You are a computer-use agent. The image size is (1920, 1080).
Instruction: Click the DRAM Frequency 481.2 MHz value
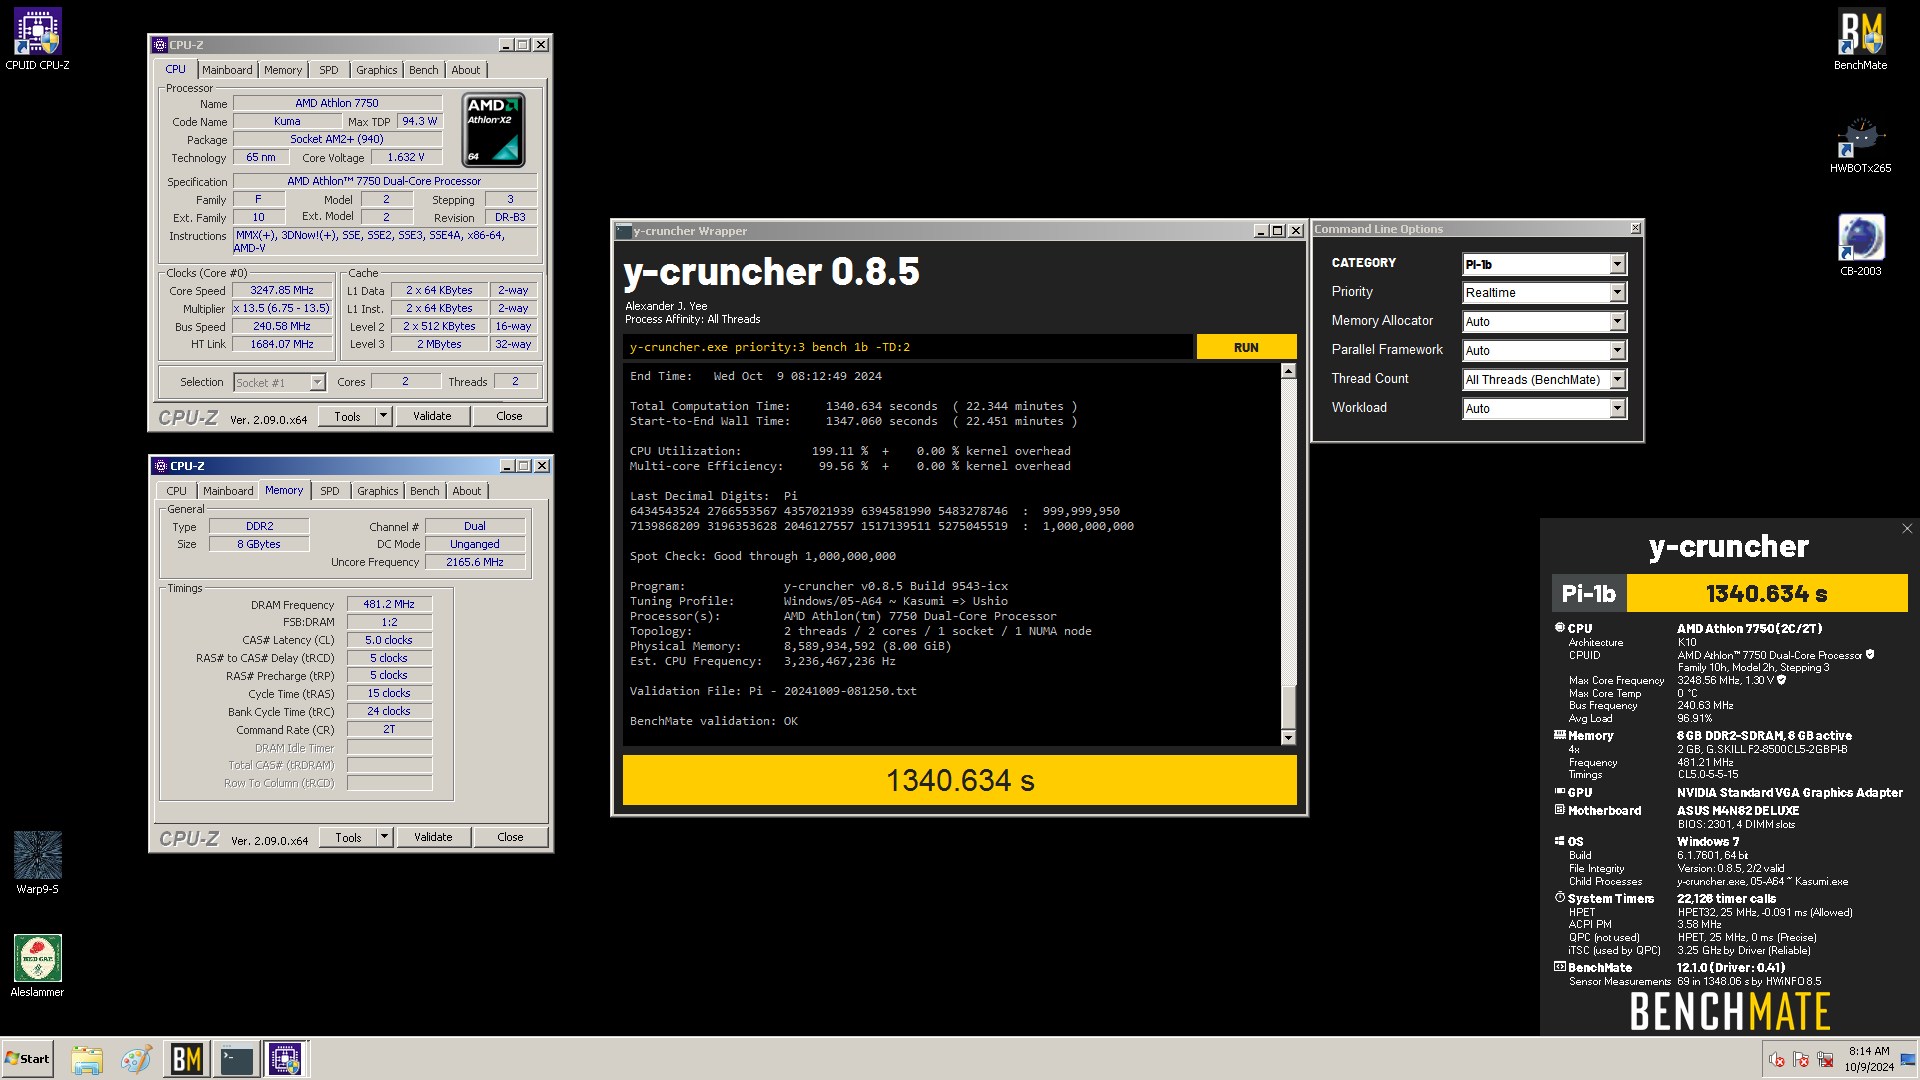coord(389,605)
